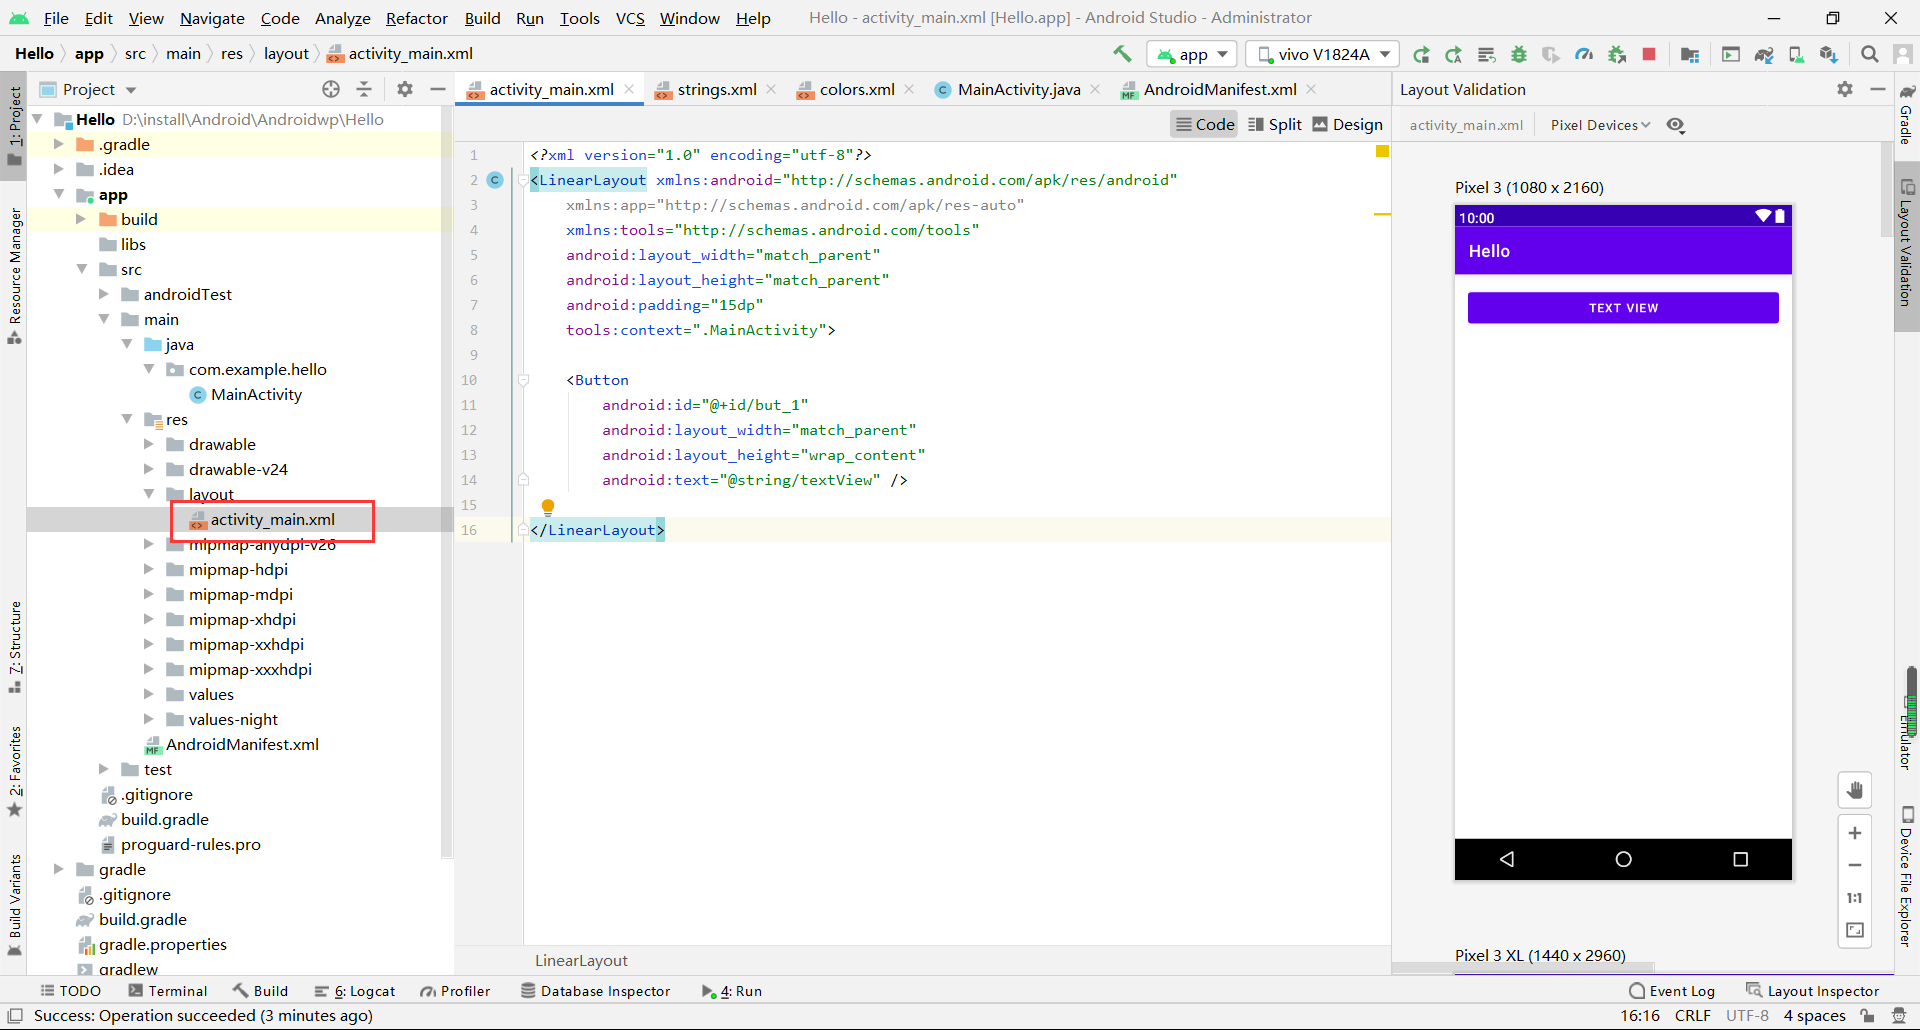Open the SDK Manager icon
1920x1030 pixels.
[1829, 54]
